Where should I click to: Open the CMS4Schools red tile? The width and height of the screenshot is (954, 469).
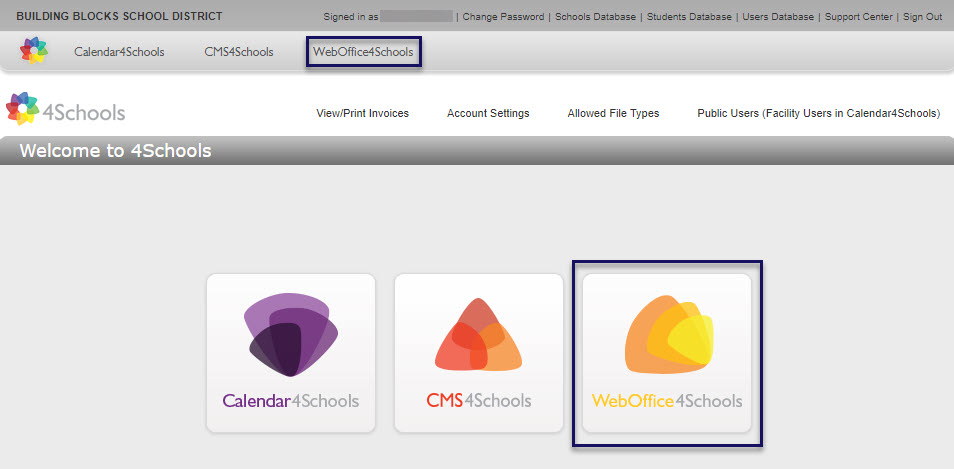[479, 353]
